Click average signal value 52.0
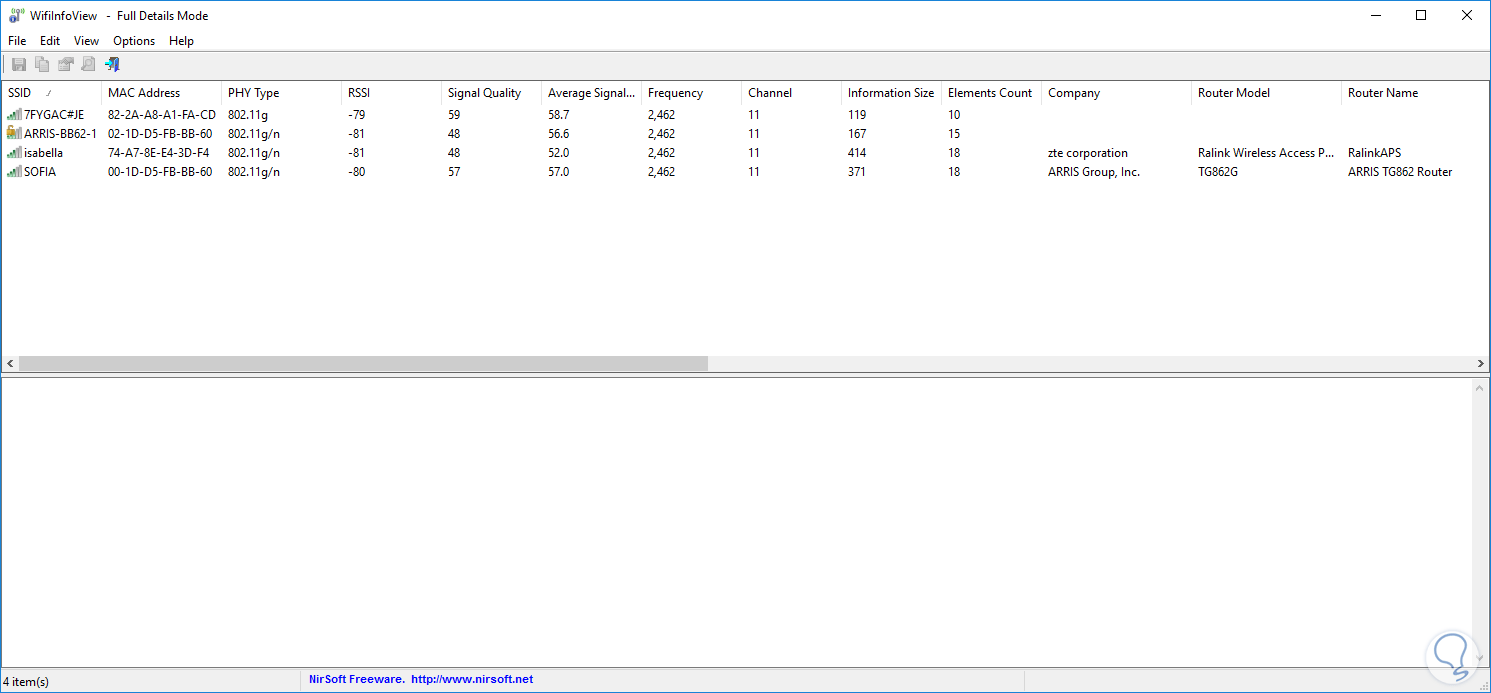The height and width of the screenshot is (693, 1491). [x=559, y=153]
